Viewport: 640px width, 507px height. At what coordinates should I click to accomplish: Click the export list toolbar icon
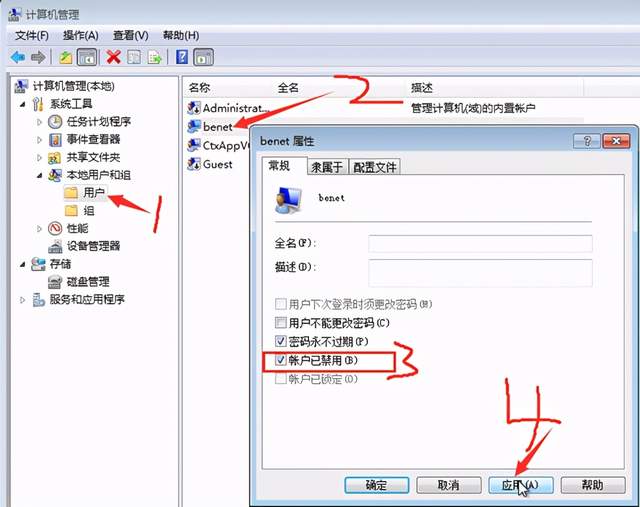pyautogui.click(x=155, y=58)
